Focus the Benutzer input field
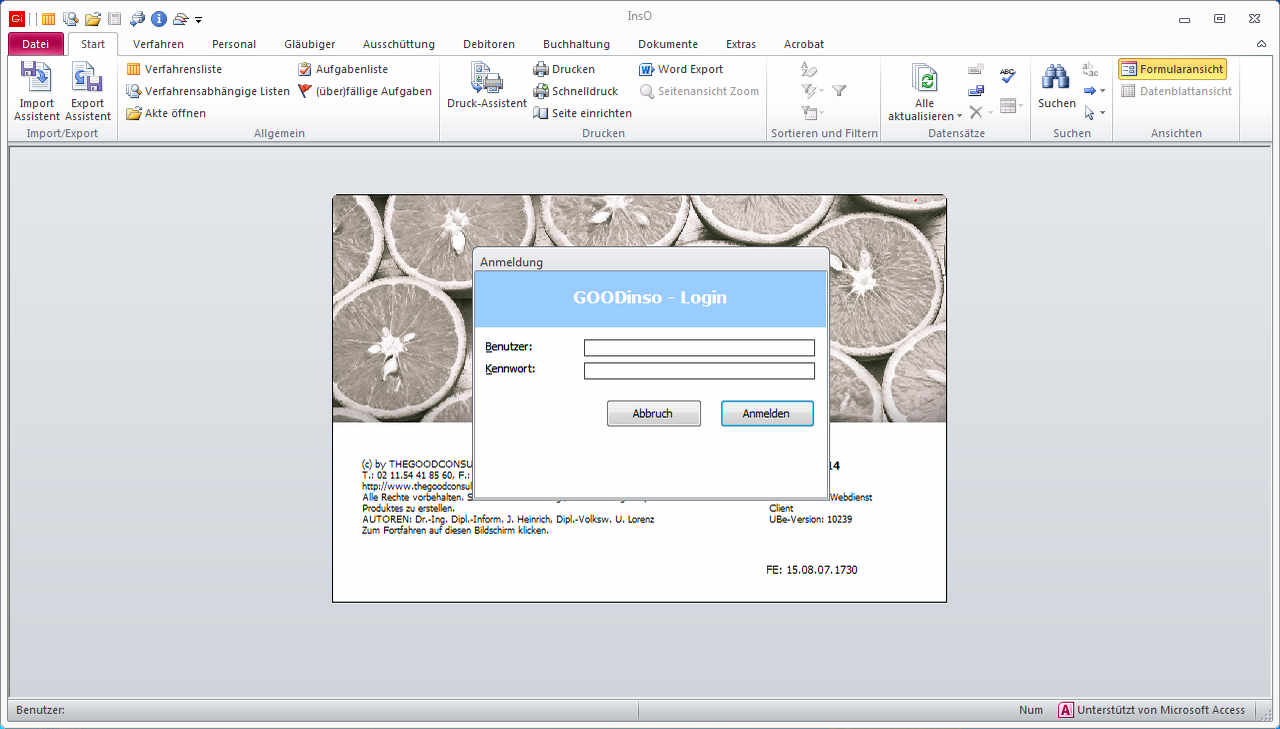The width and height of the screenshot is (1280, 729). point(699,348)
